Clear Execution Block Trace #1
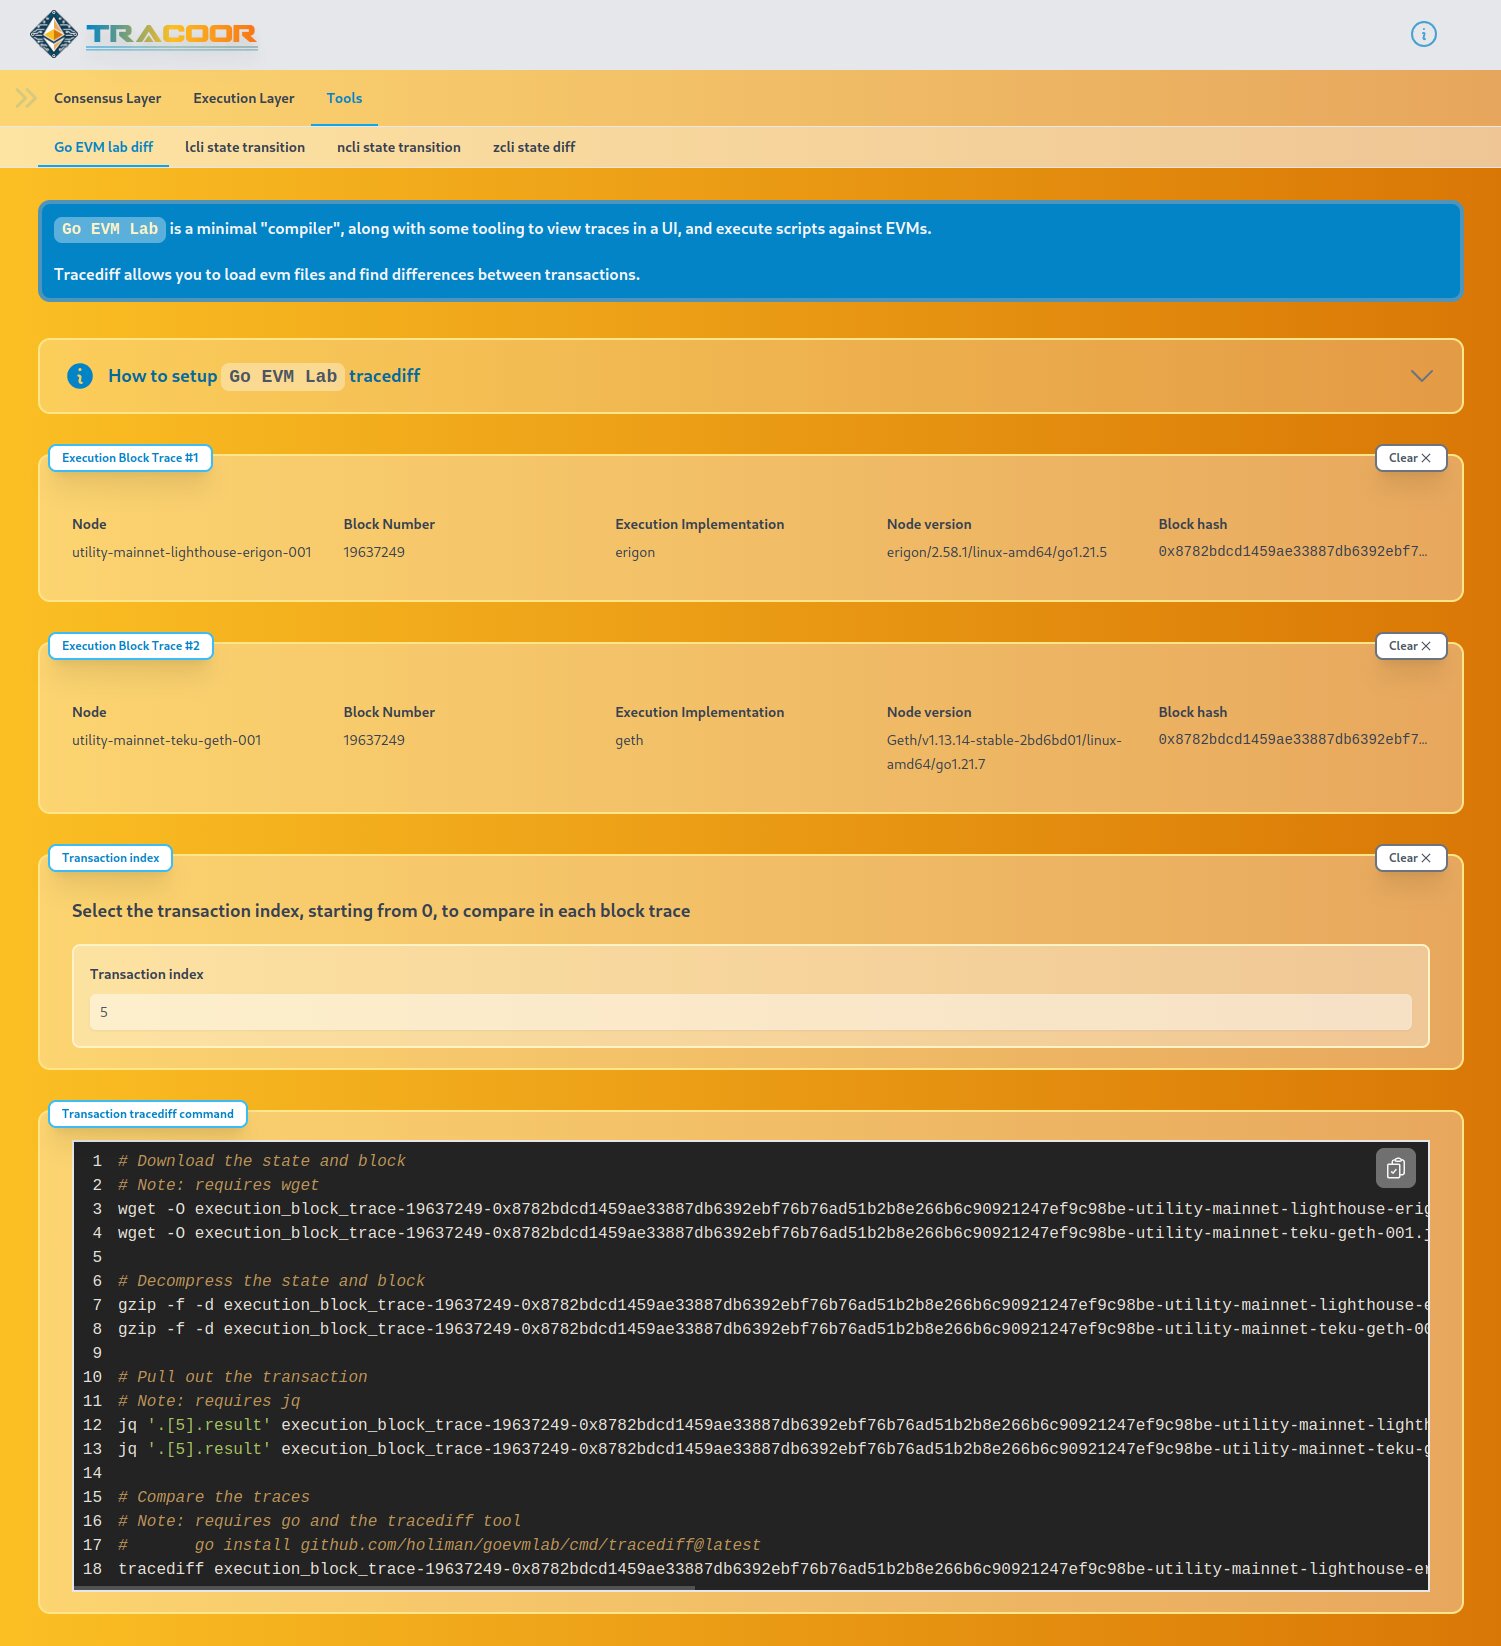1501x1646 pixels. tap(1409, 458)
